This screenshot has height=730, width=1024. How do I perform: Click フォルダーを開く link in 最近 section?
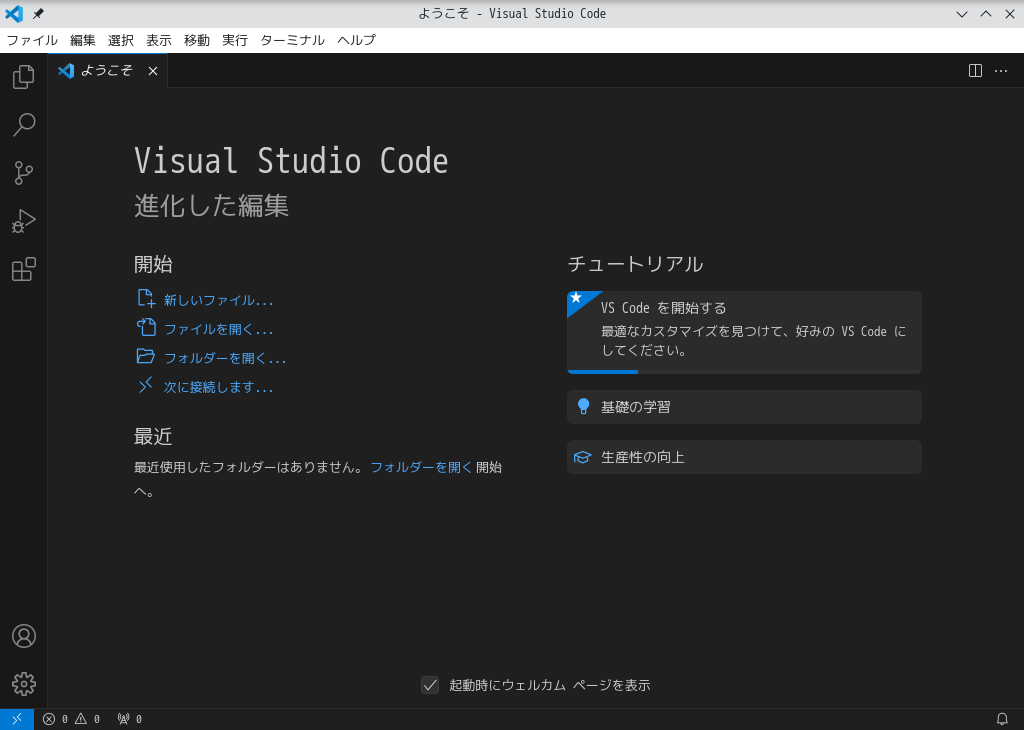(421, 468)
